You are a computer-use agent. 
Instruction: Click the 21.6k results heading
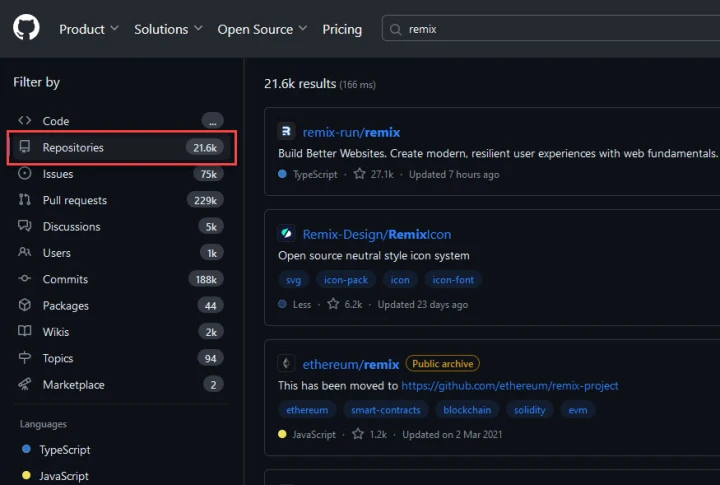point(300,84)
